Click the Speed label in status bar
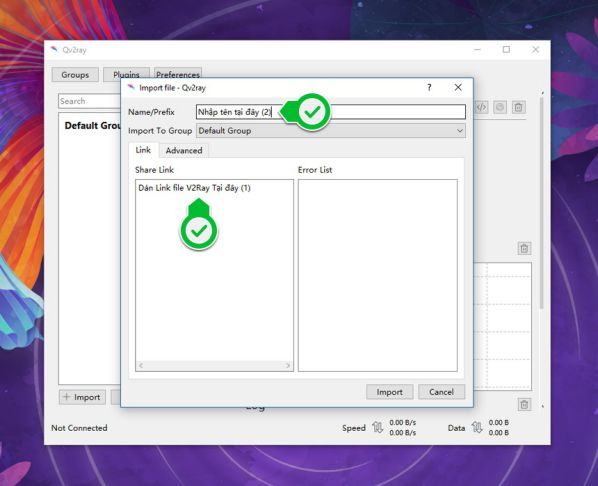Viewport: 598px width, 486px height. 354,428
